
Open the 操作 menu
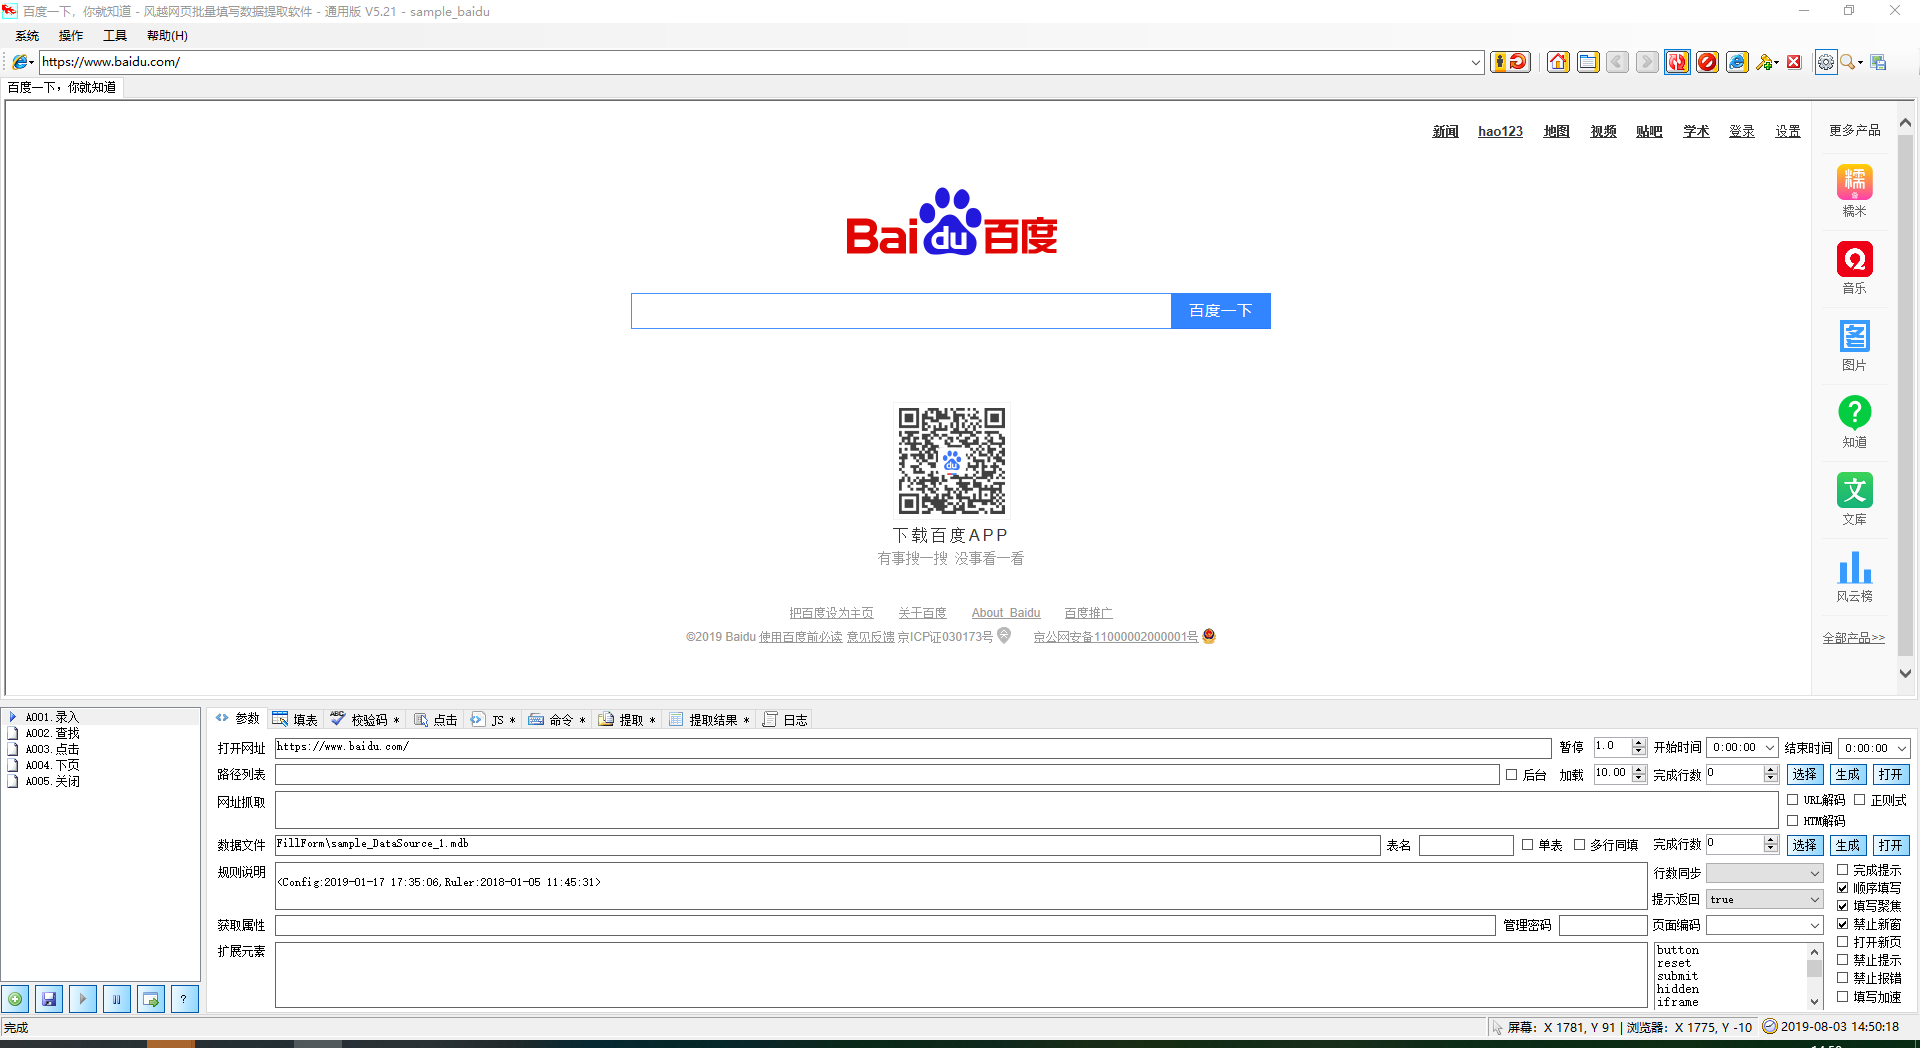coord(71,36)
